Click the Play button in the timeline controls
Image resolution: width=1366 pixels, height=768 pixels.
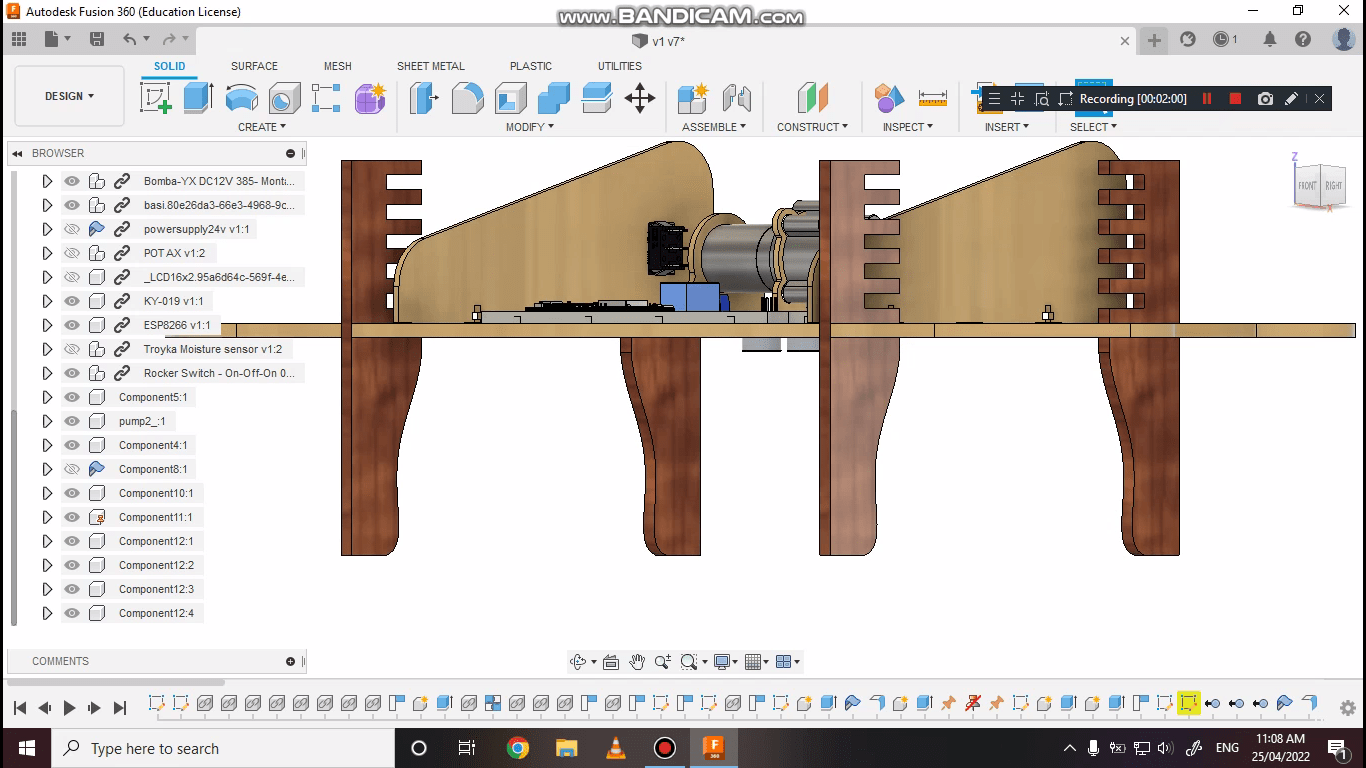(x=69, y=707)
